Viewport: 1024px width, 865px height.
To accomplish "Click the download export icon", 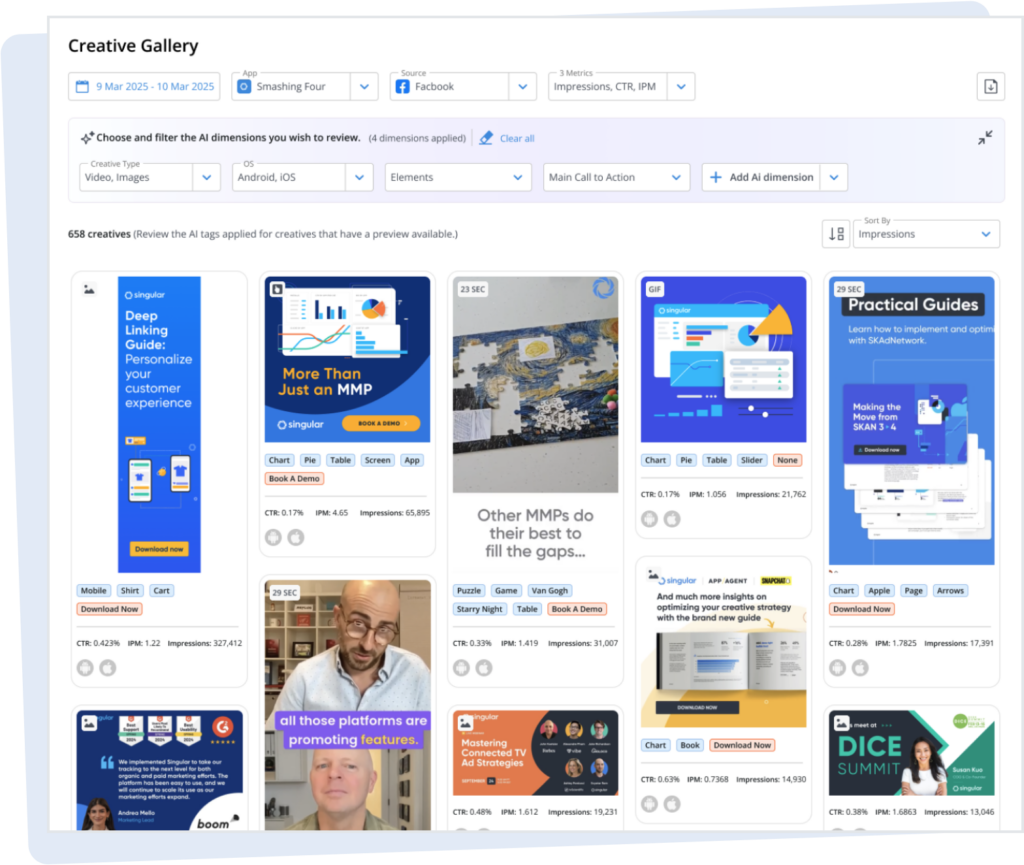I will click(990, 87).
